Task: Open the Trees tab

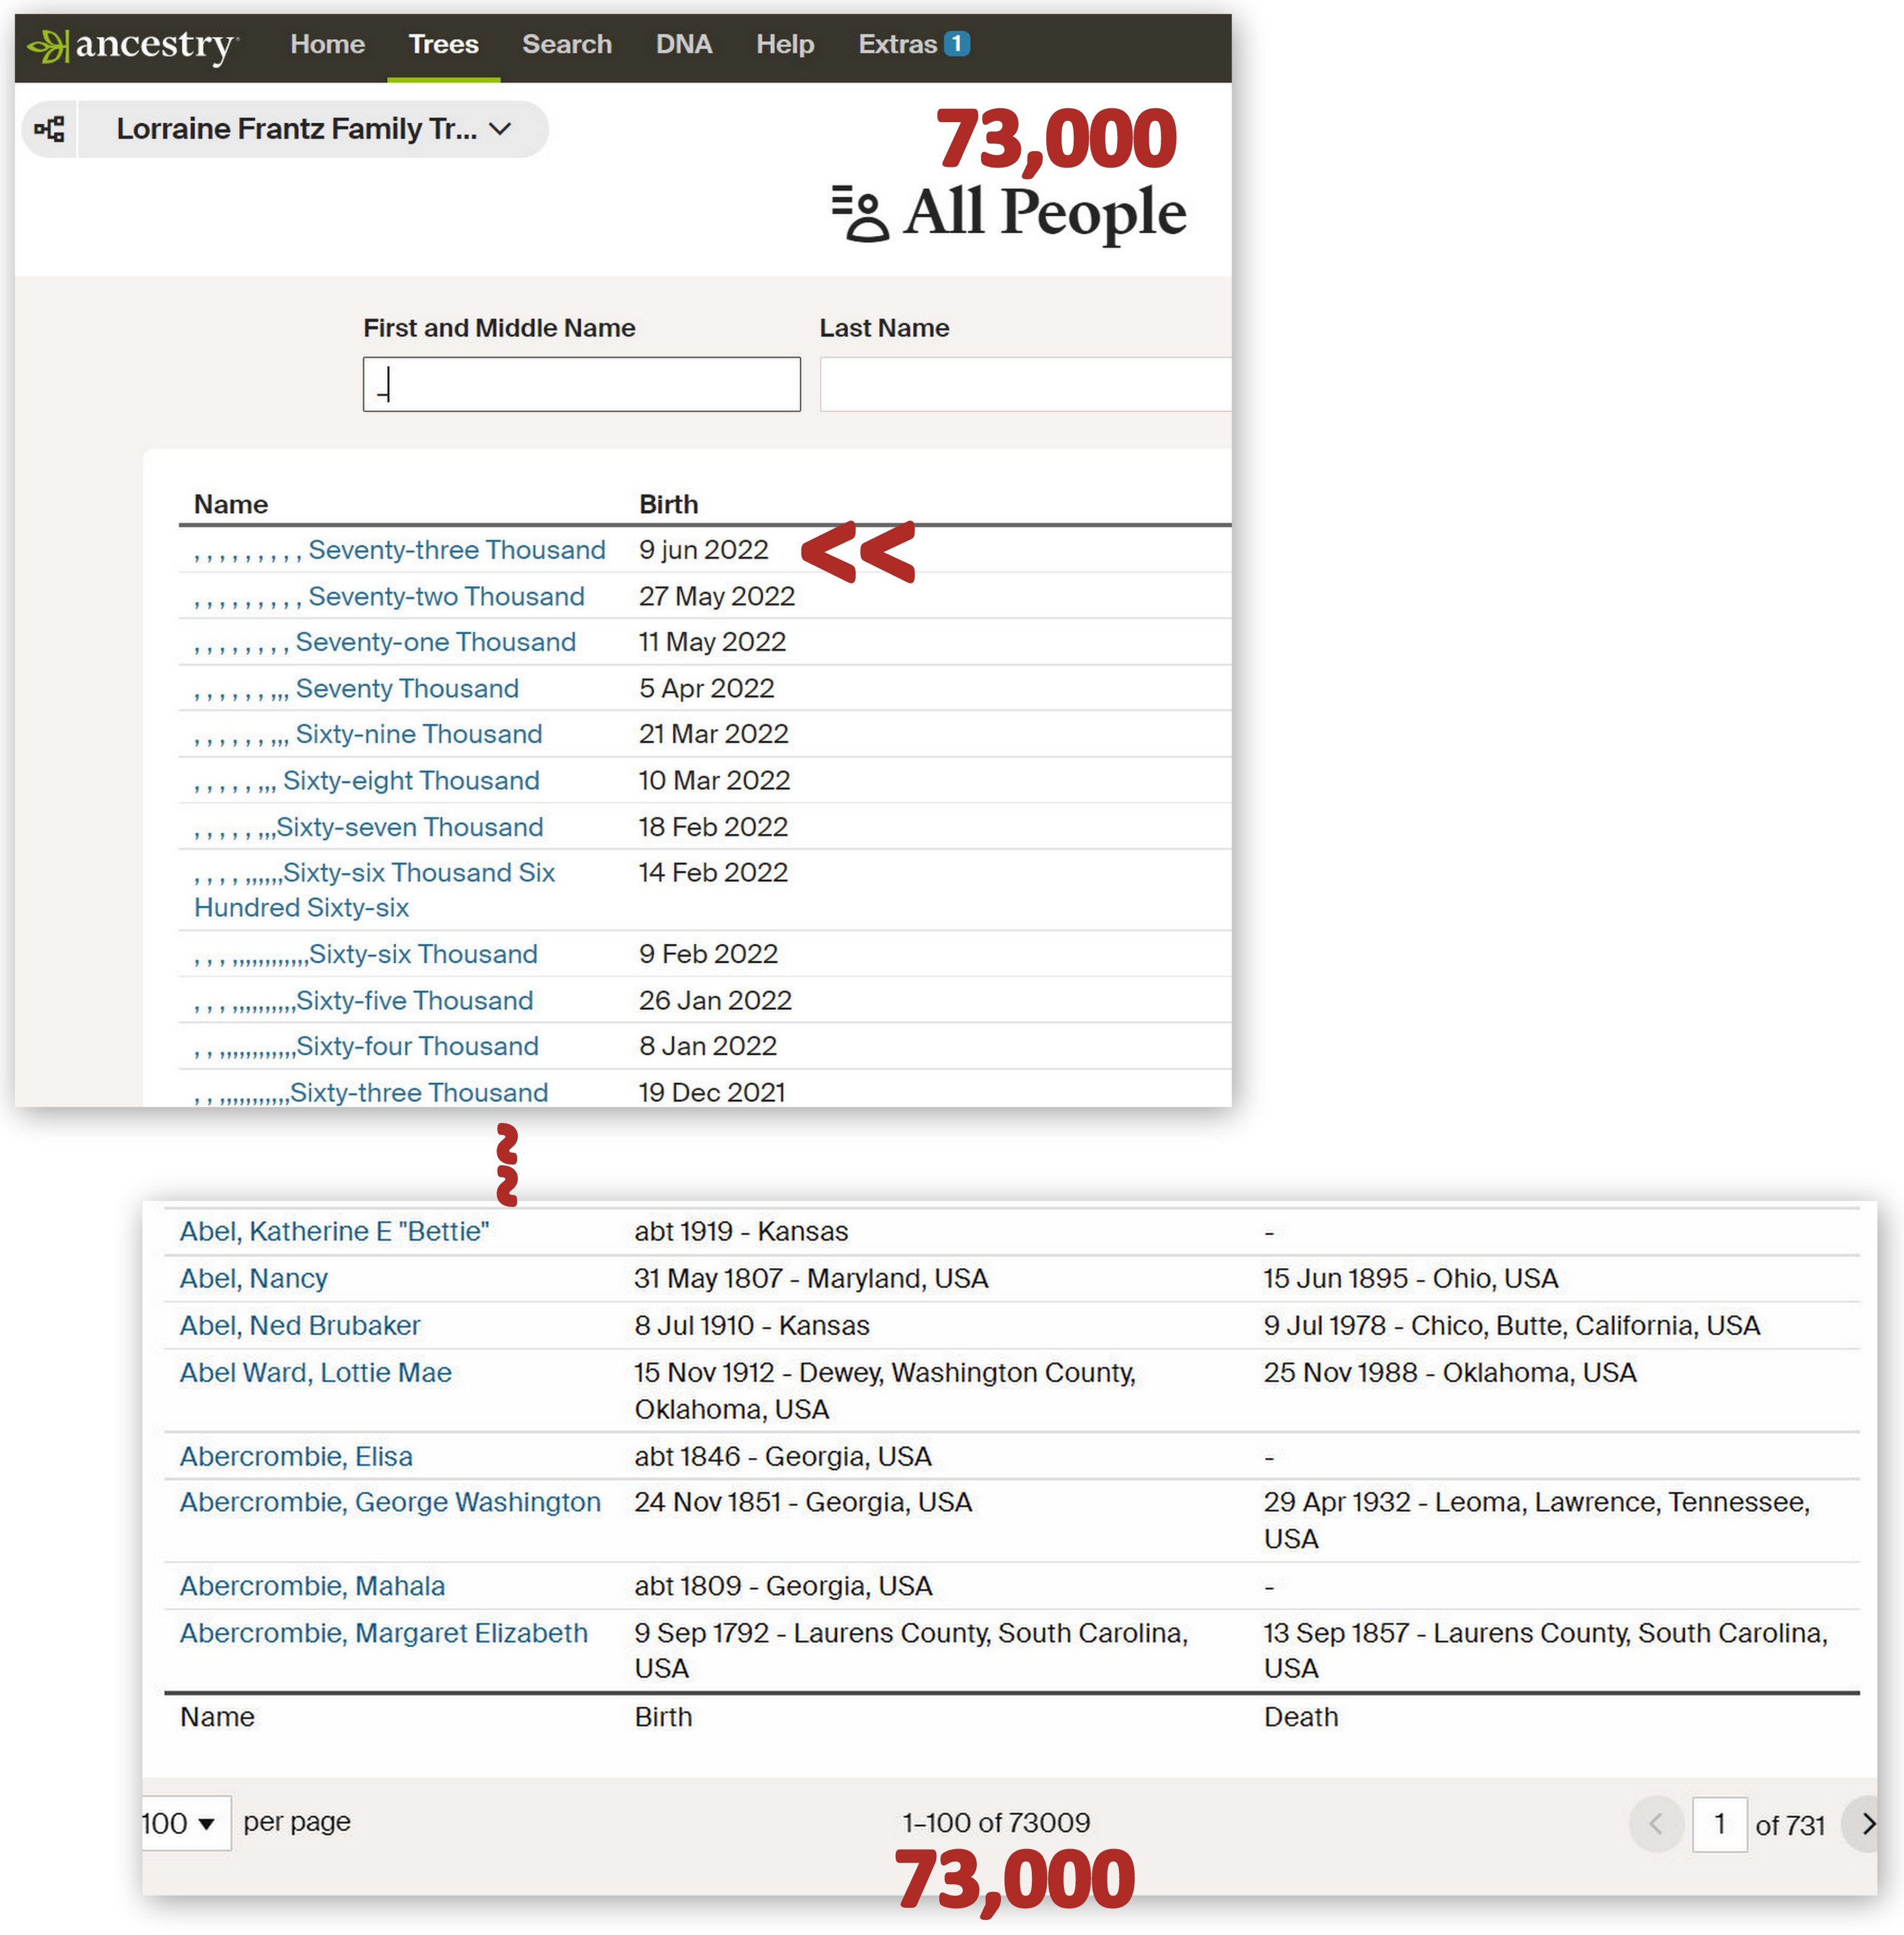Action: click(443, 44)
